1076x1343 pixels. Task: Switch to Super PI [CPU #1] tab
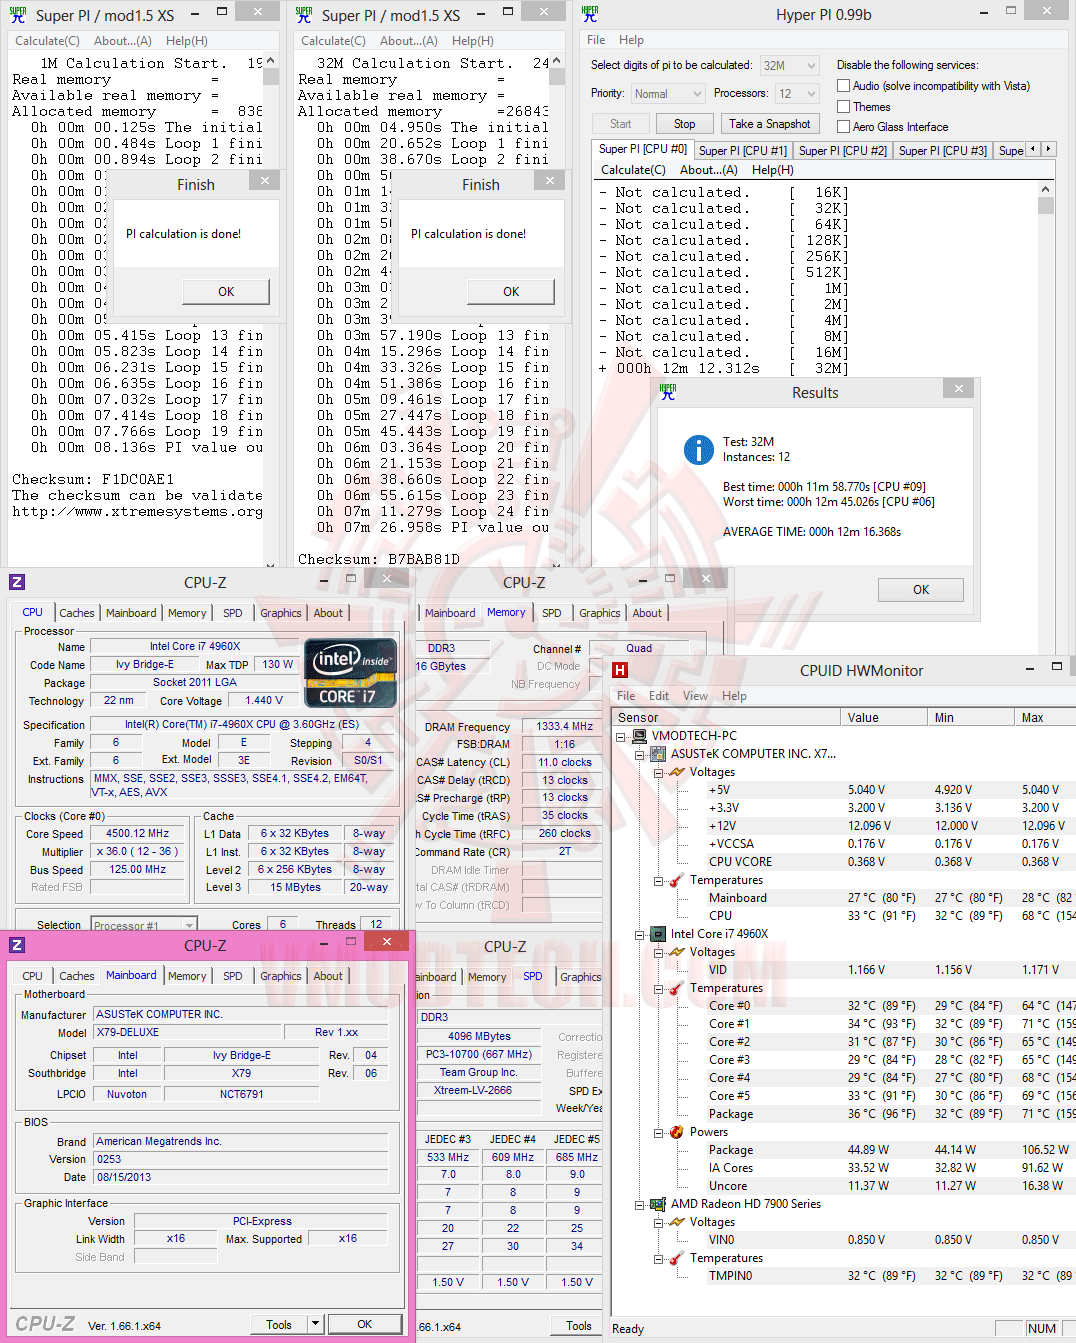click(x=743, y=151)
